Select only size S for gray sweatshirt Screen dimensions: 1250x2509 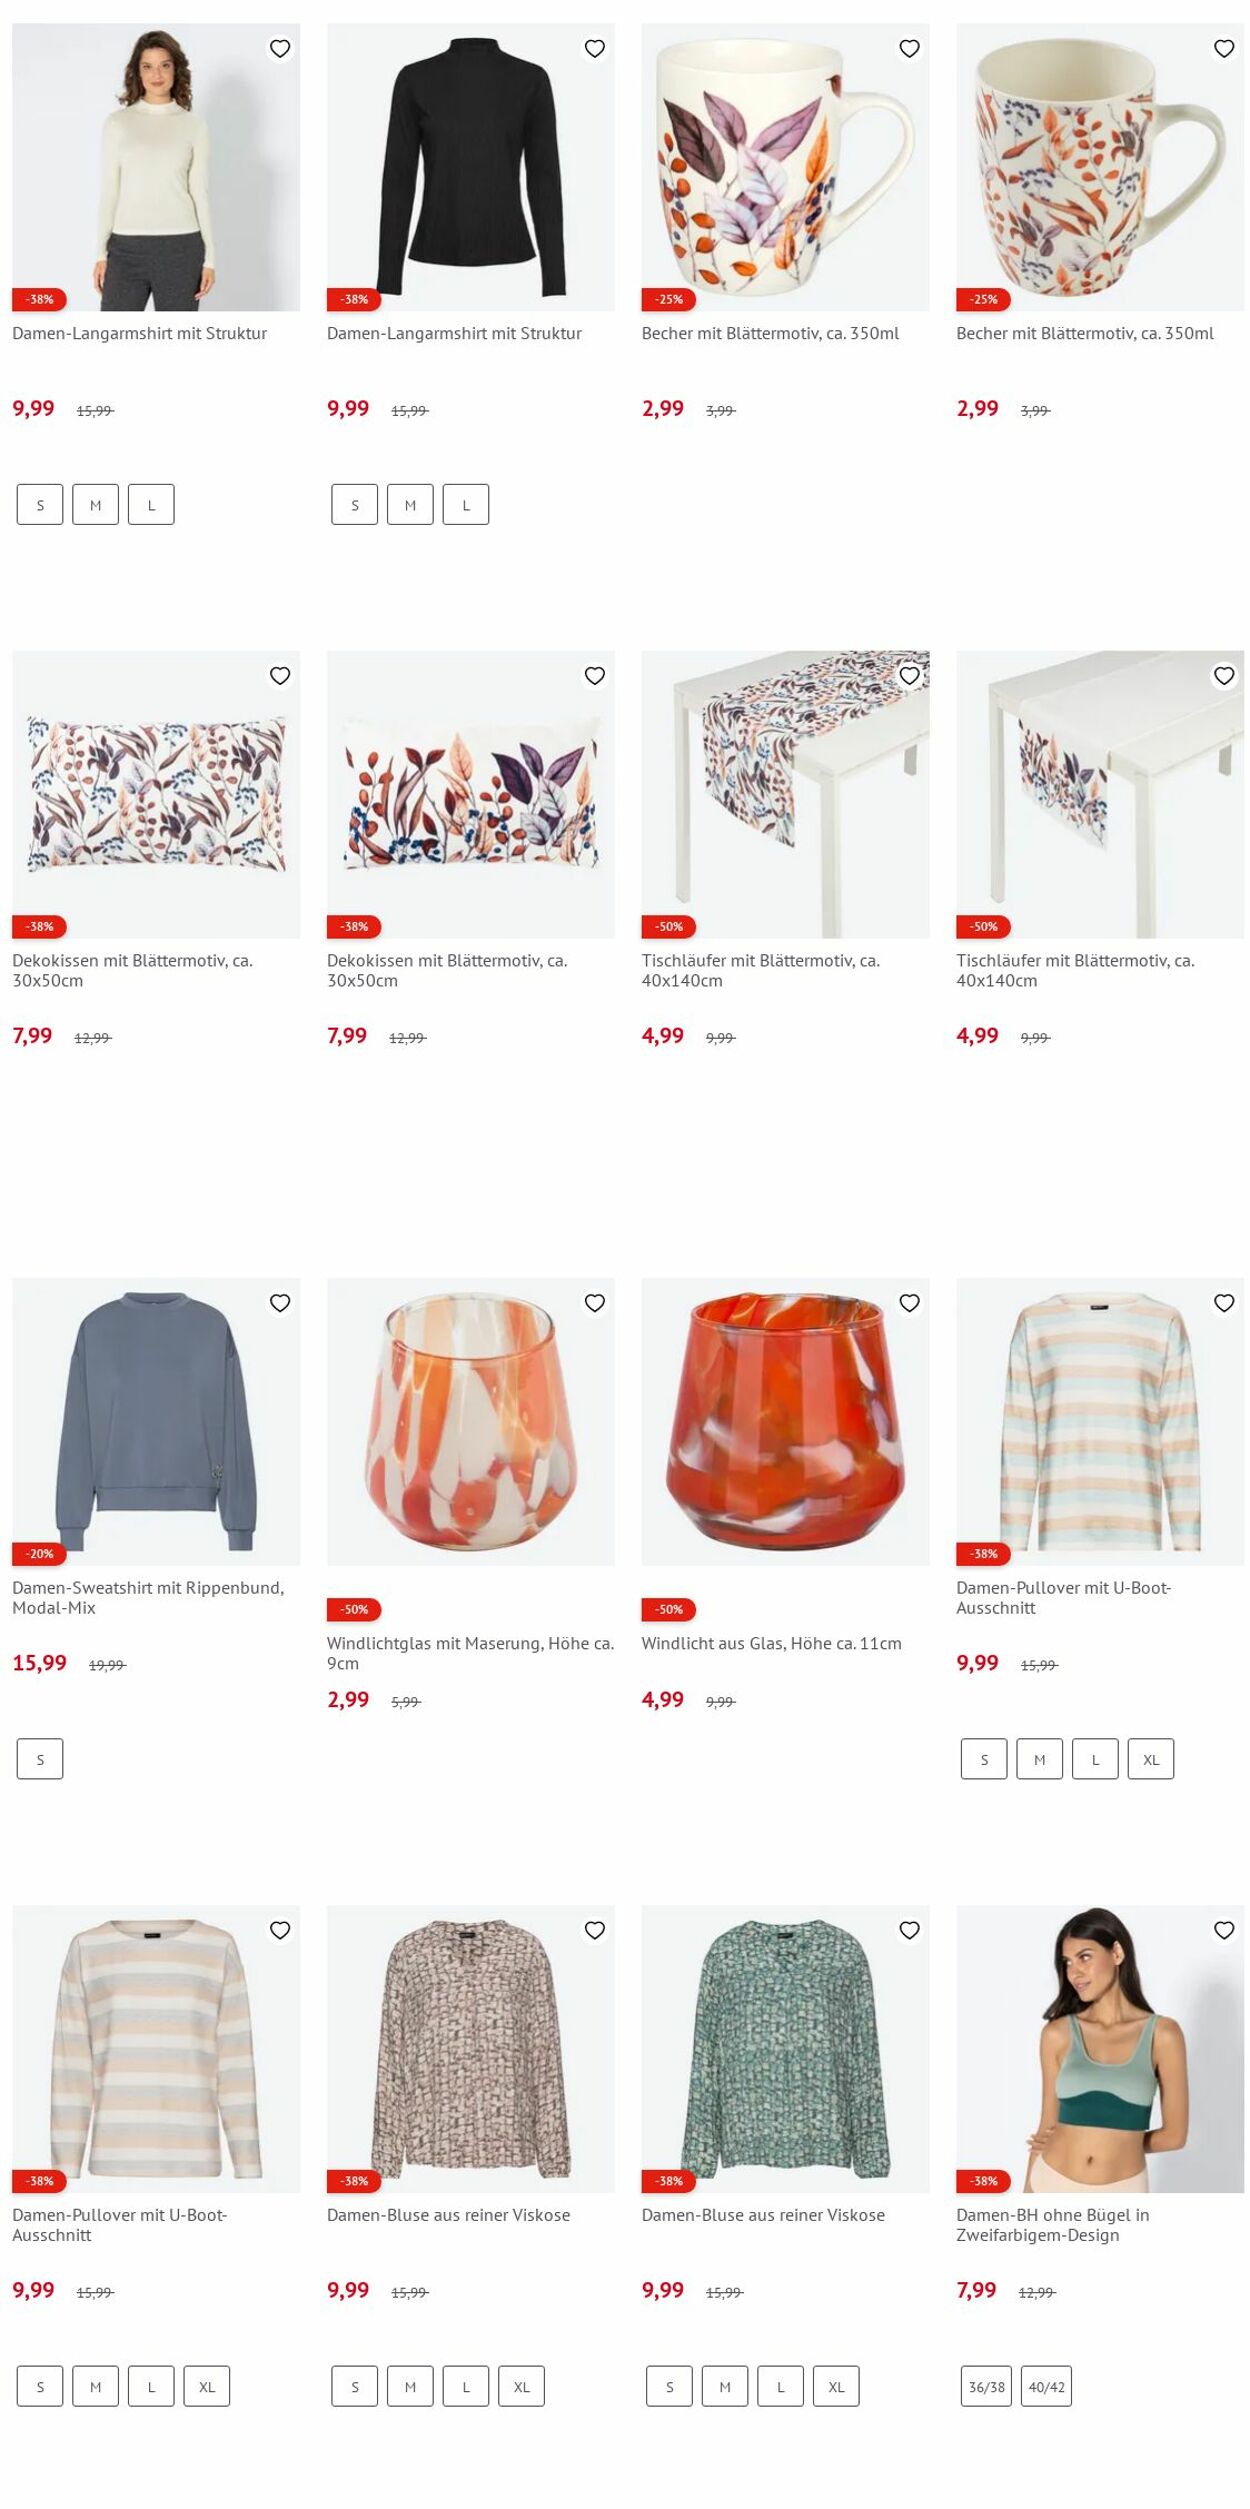pyautogui.click(x=40, y=1759)
